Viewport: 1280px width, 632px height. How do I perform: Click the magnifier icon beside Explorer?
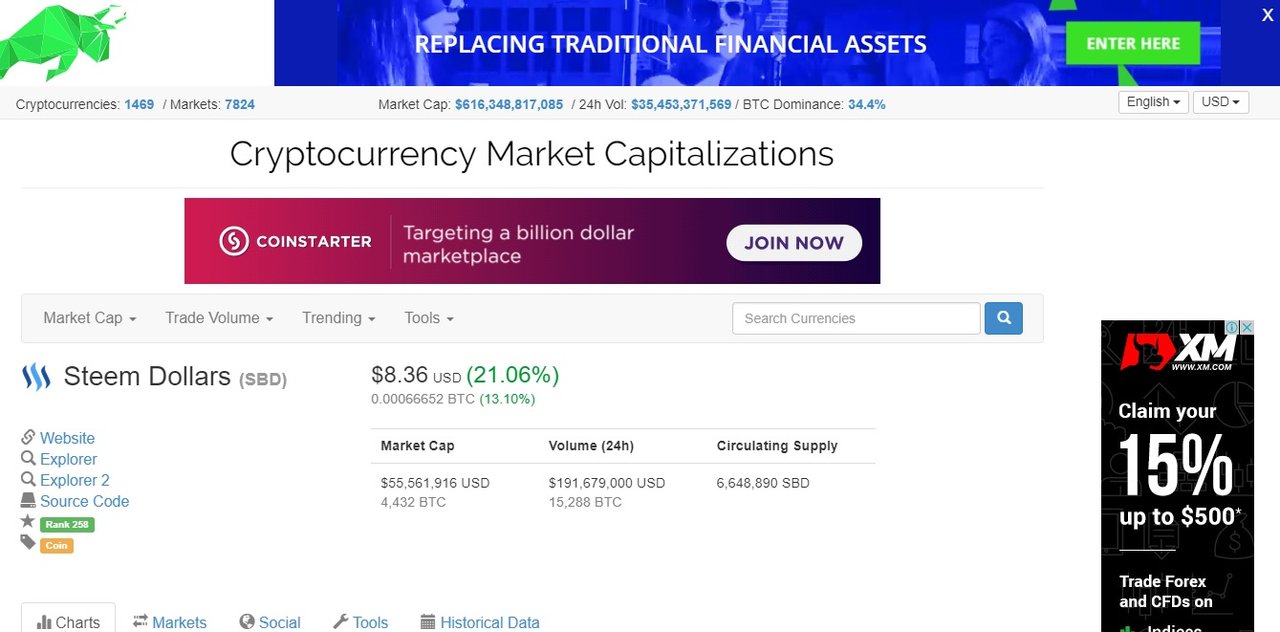point(28,458)
